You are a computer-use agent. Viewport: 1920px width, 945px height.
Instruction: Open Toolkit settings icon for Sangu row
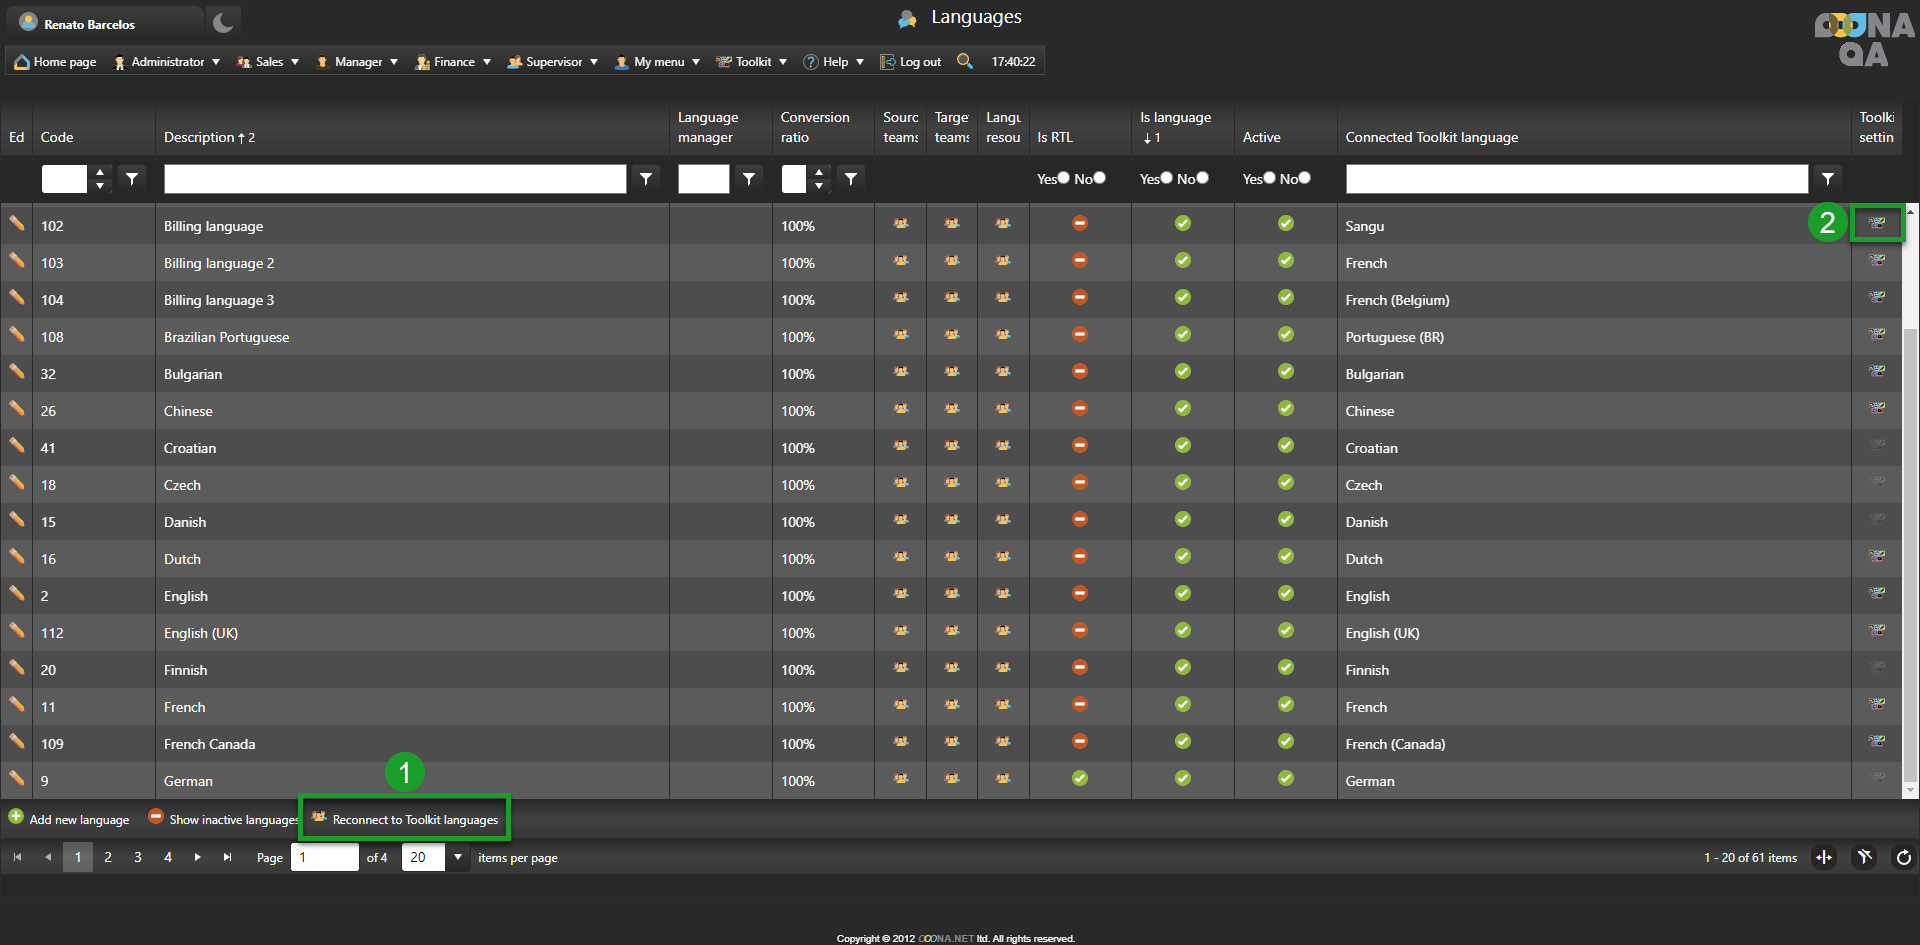(x=1877, y=224)
